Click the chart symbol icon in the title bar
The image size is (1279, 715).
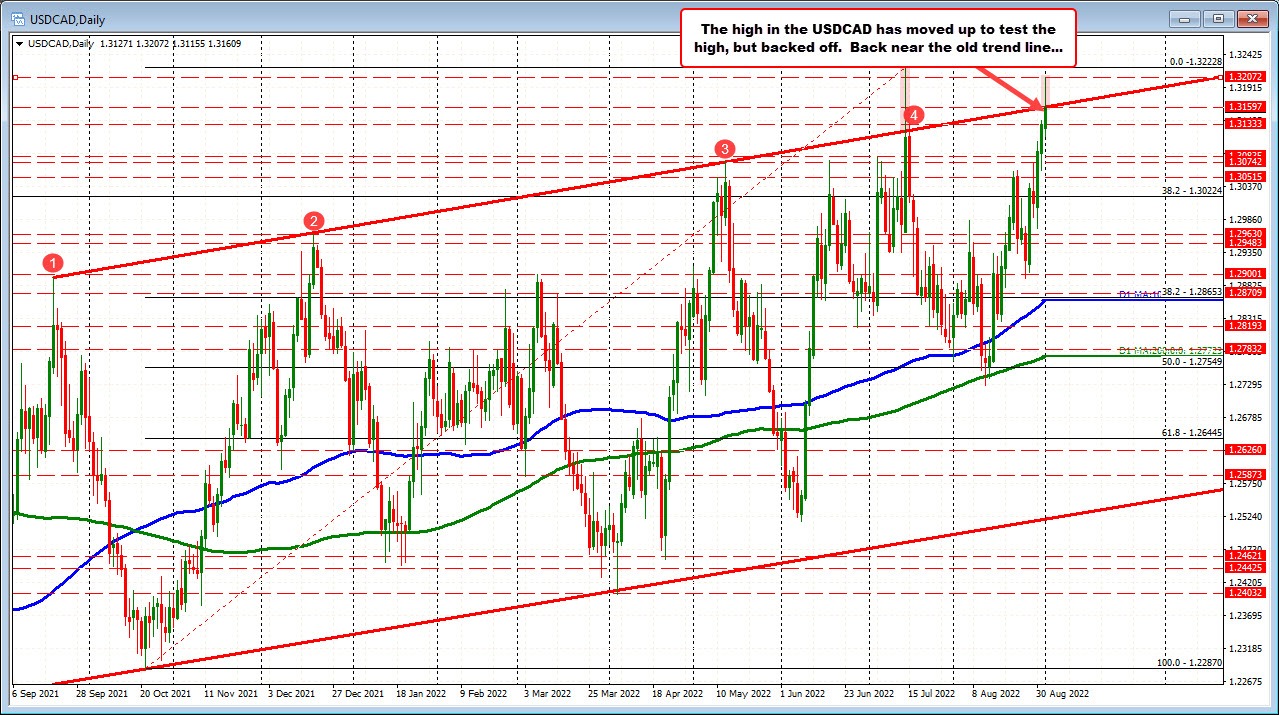(18, 19)
